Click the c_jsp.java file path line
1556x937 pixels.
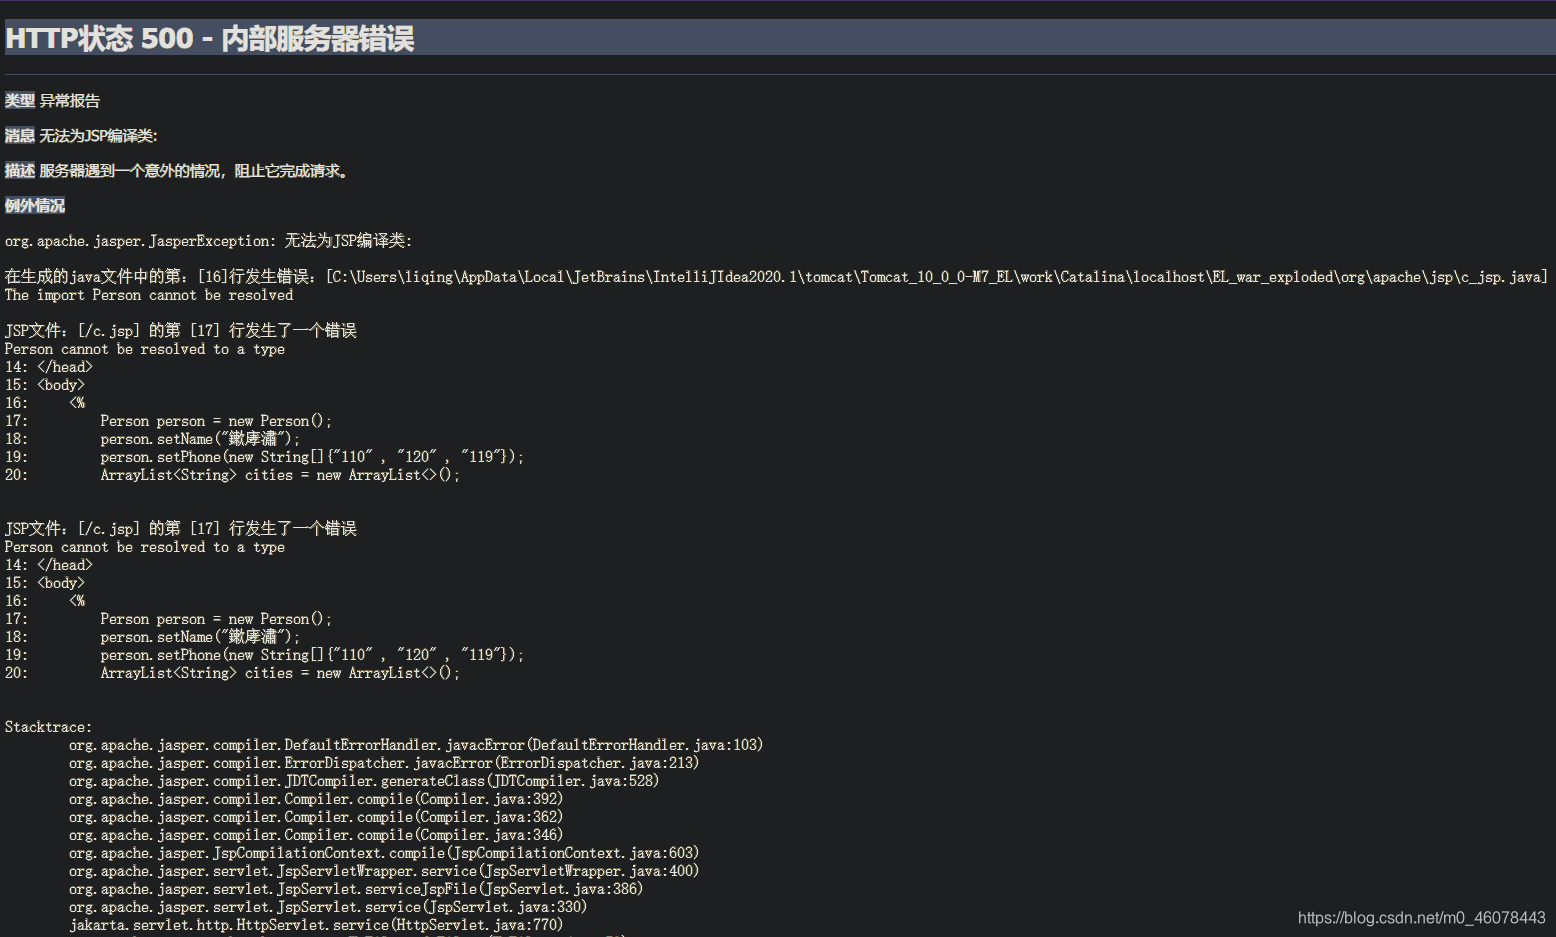click(x=776, y=277)
